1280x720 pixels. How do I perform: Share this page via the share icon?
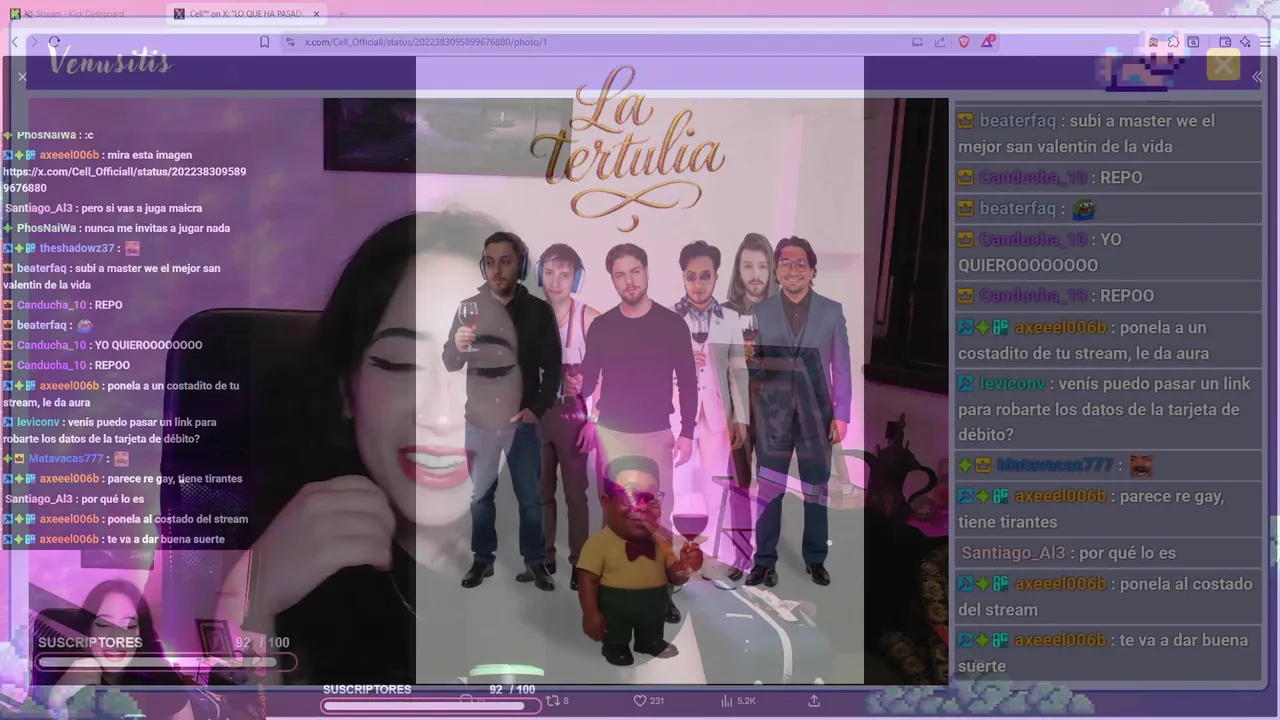tap(940, 42)
